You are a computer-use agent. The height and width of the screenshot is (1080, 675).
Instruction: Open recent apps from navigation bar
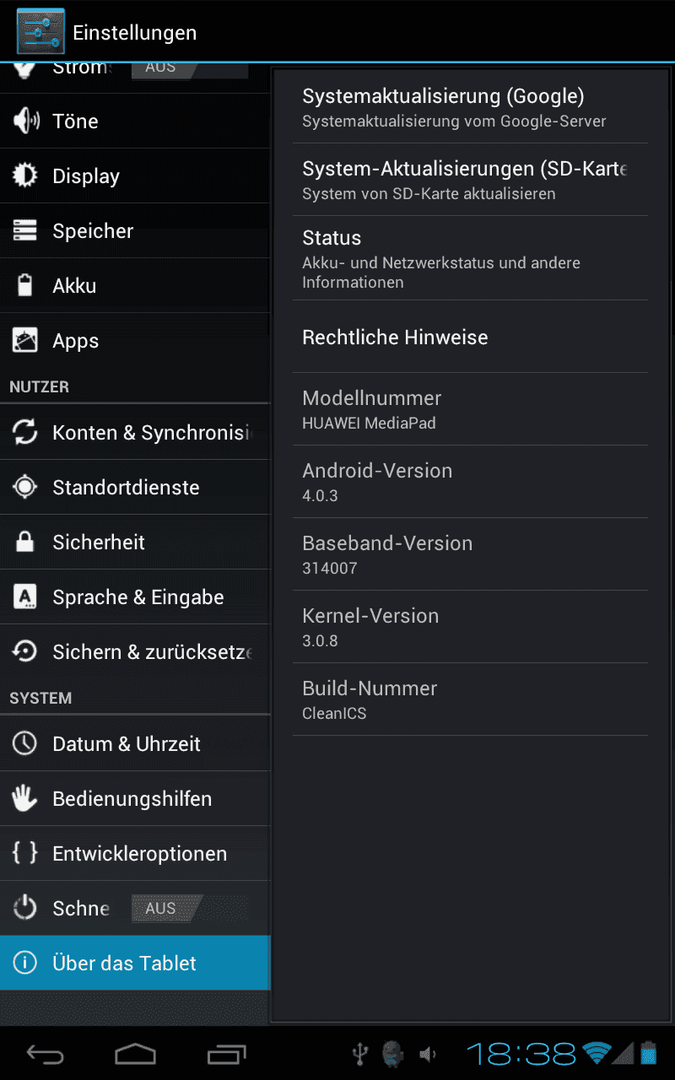(227, 1054)
